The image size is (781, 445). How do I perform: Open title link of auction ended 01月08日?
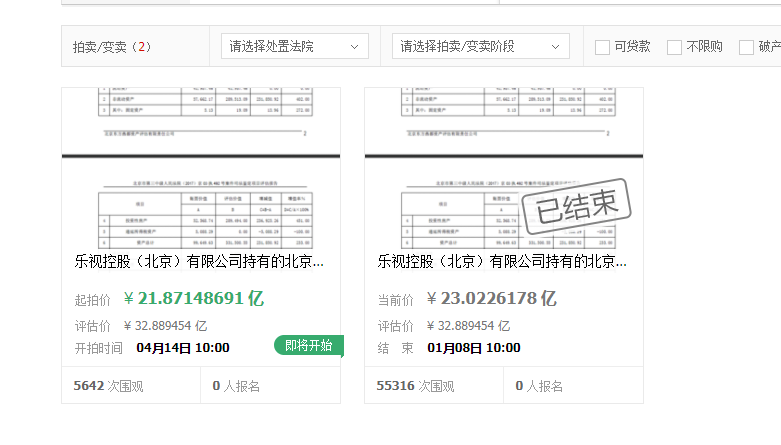point(502,261)
